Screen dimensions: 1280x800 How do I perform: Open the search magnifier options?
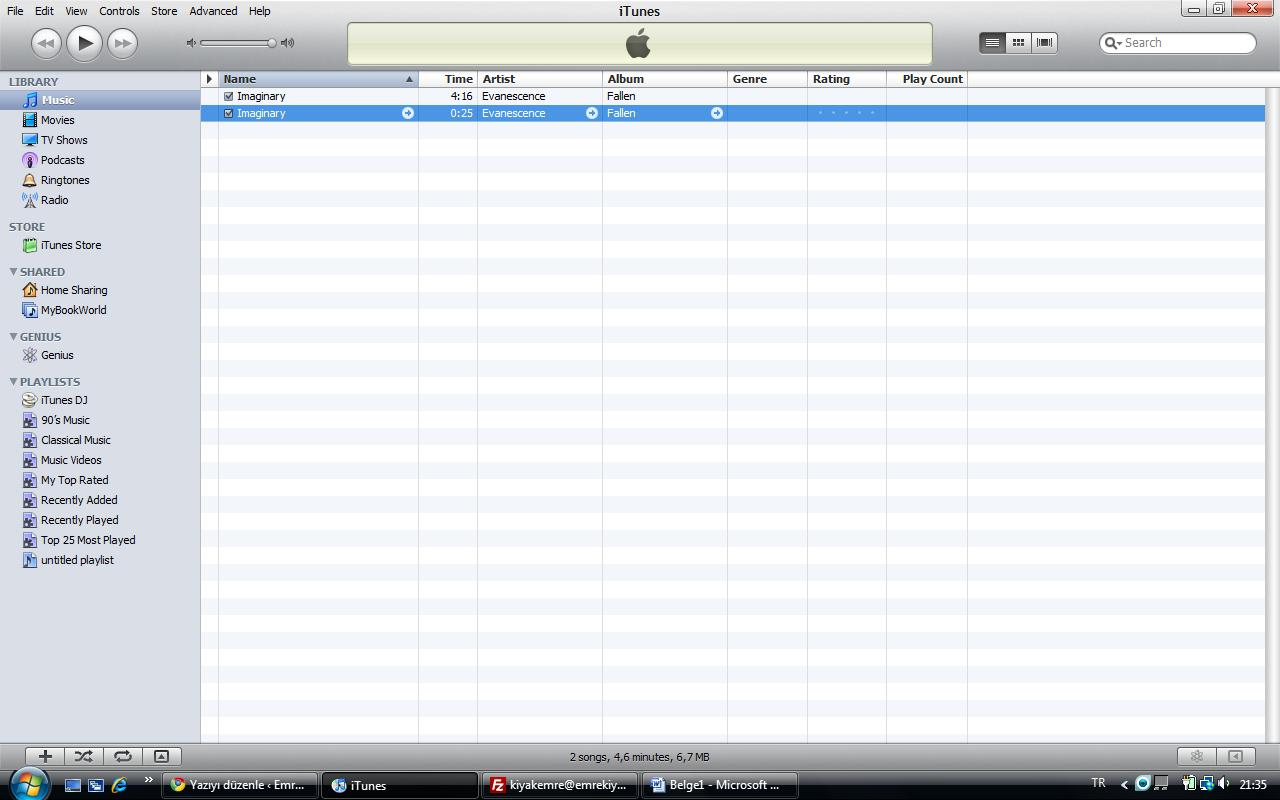[x=1112, y=43]
